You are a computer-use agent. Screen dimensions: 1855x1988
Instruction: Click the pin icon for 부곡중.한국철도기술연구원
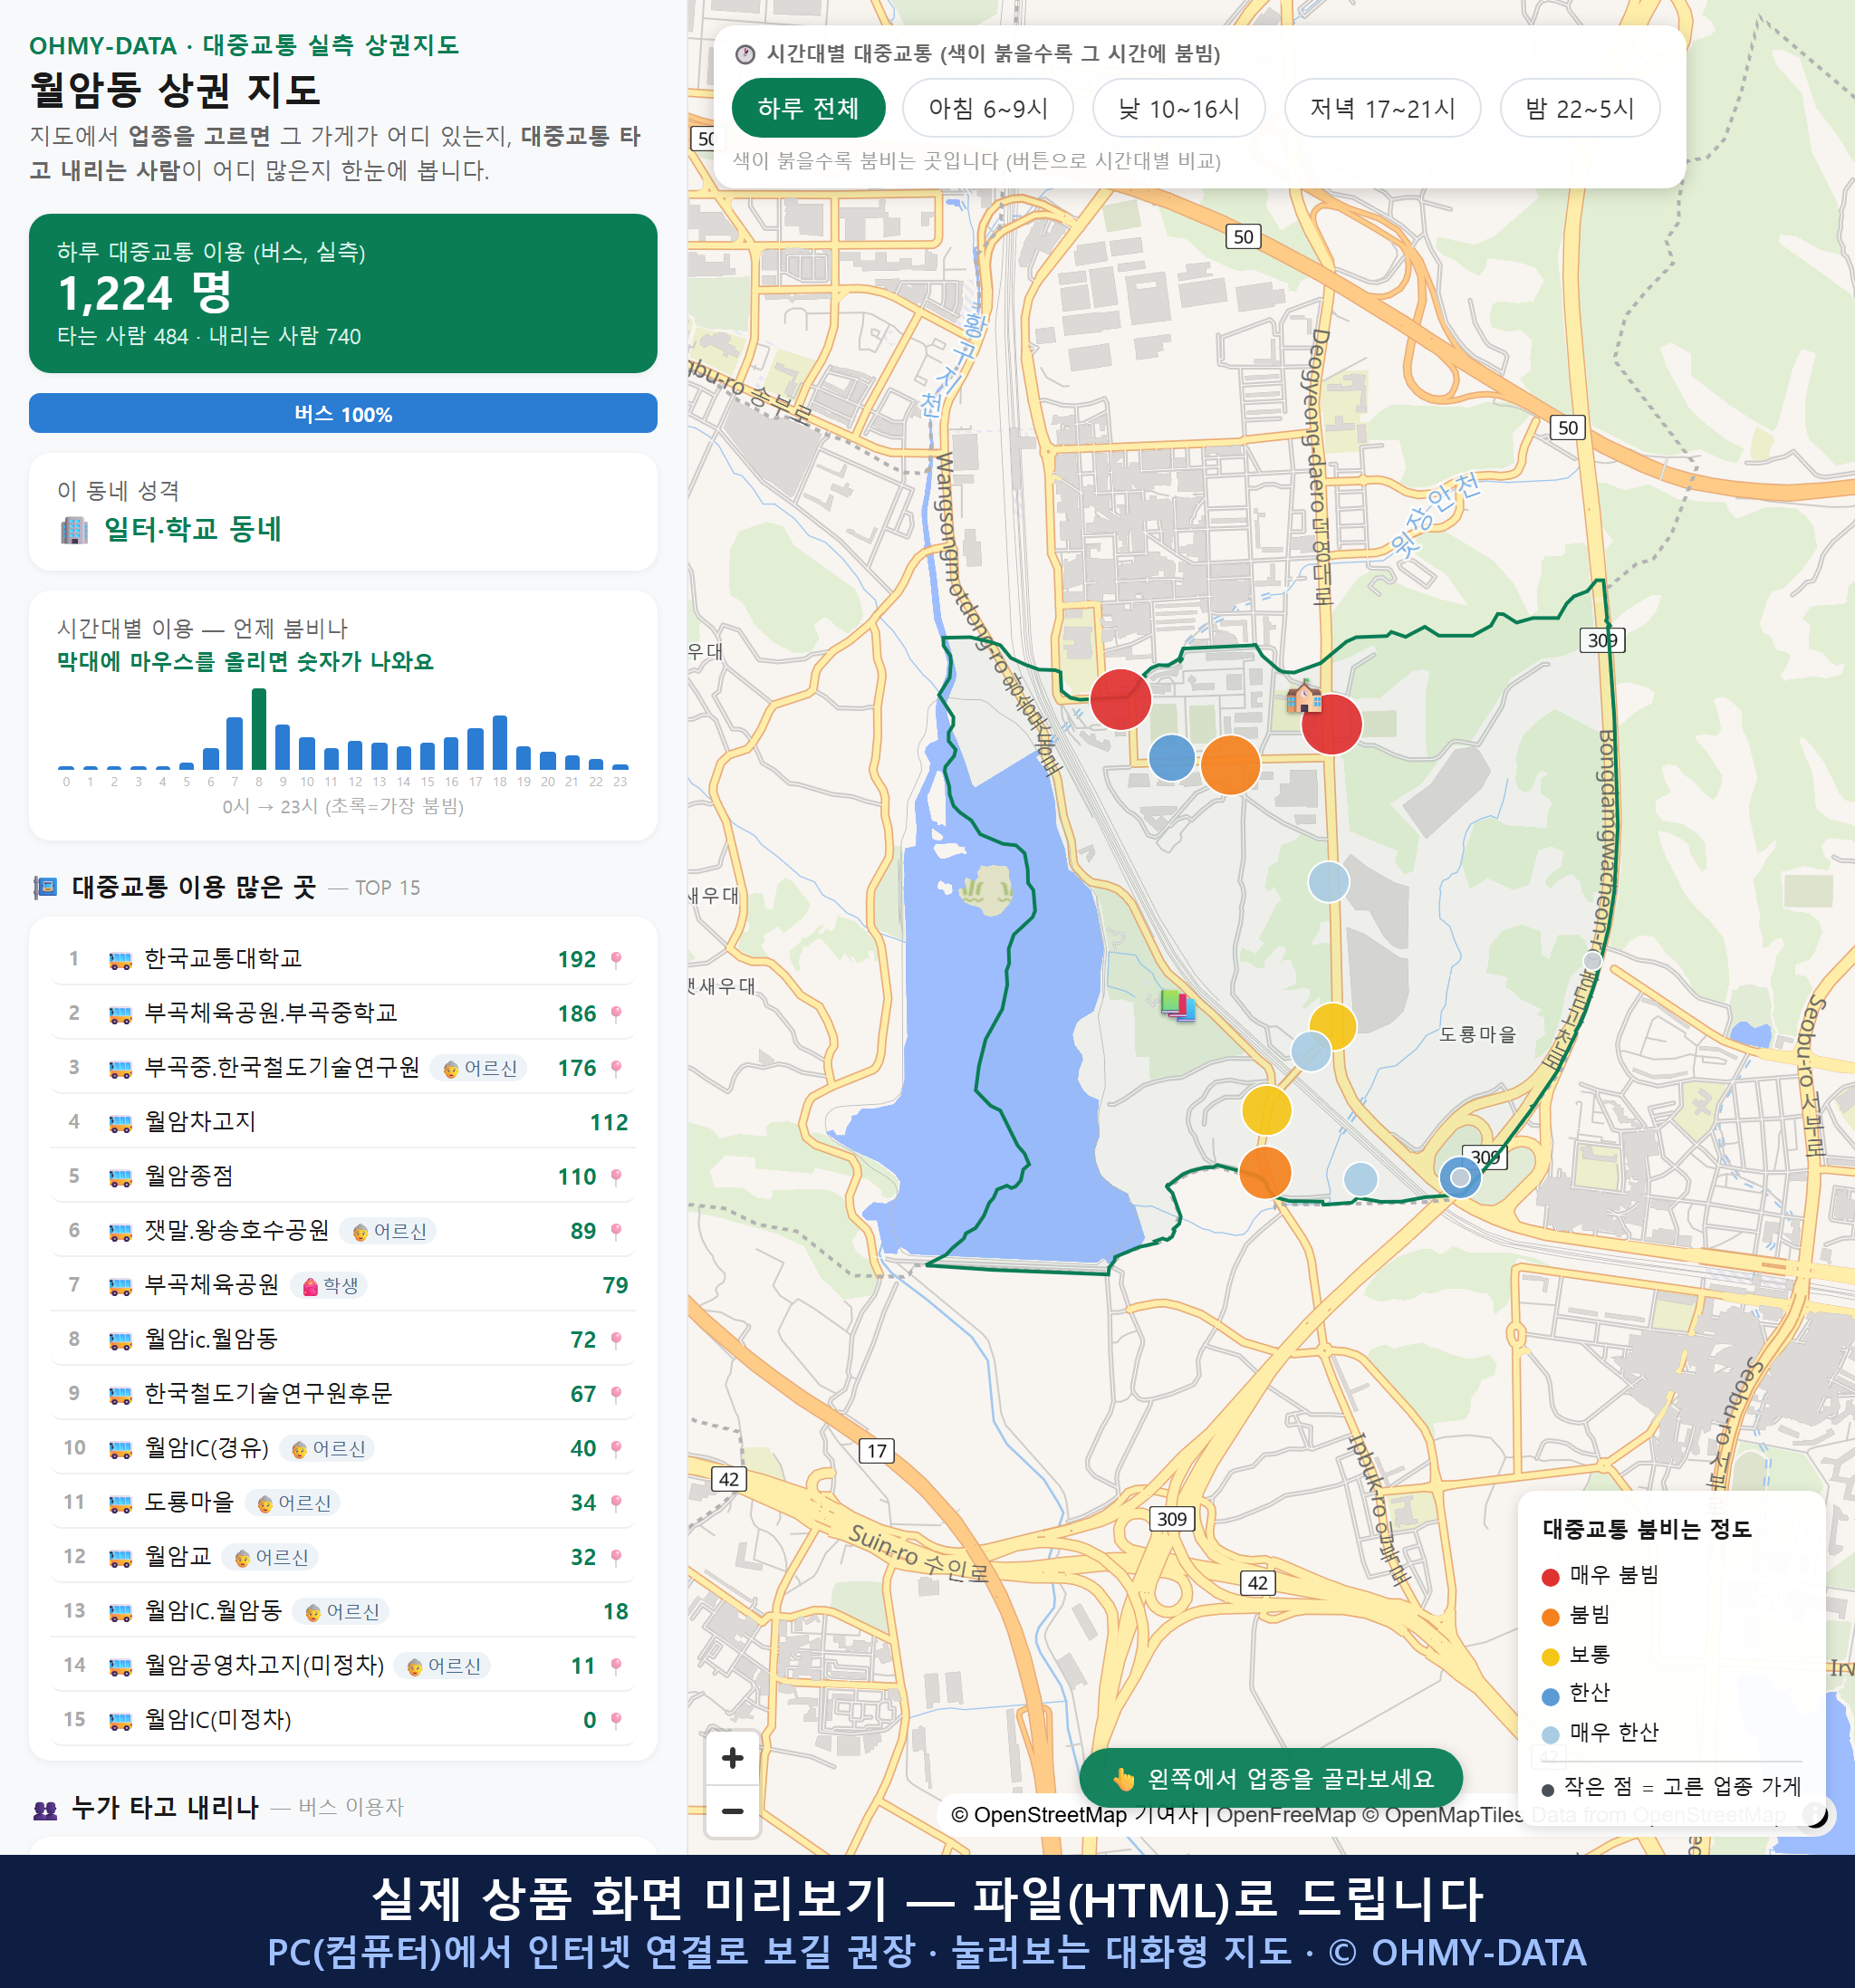pos(616,1068)
